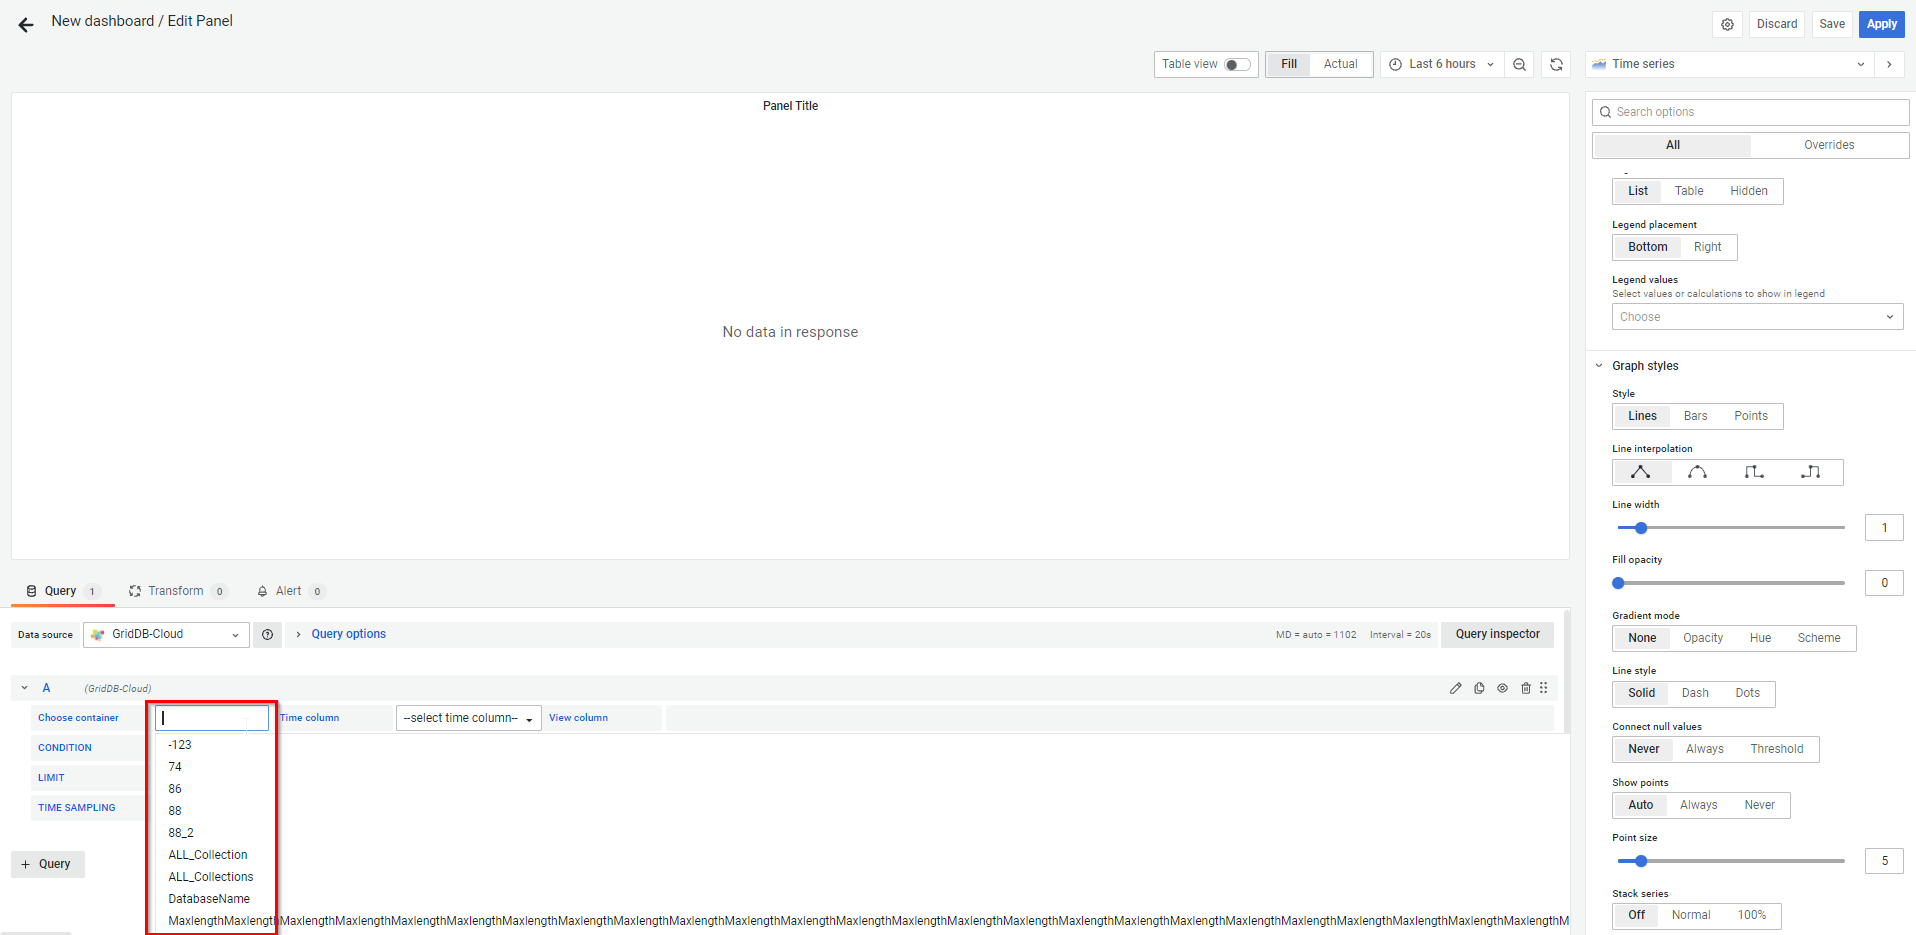1916x935 pixels.
Task: Expand the Query options section
Action: 347,634
